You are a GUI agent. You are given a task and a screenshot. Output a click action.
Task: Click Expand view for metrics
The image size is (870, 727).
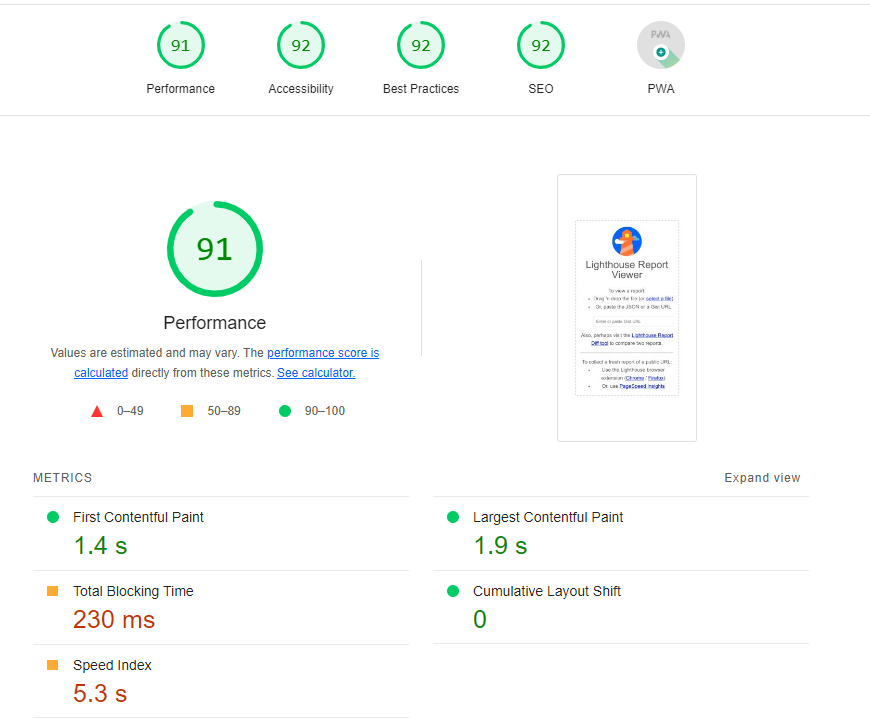tap(762, 478)
